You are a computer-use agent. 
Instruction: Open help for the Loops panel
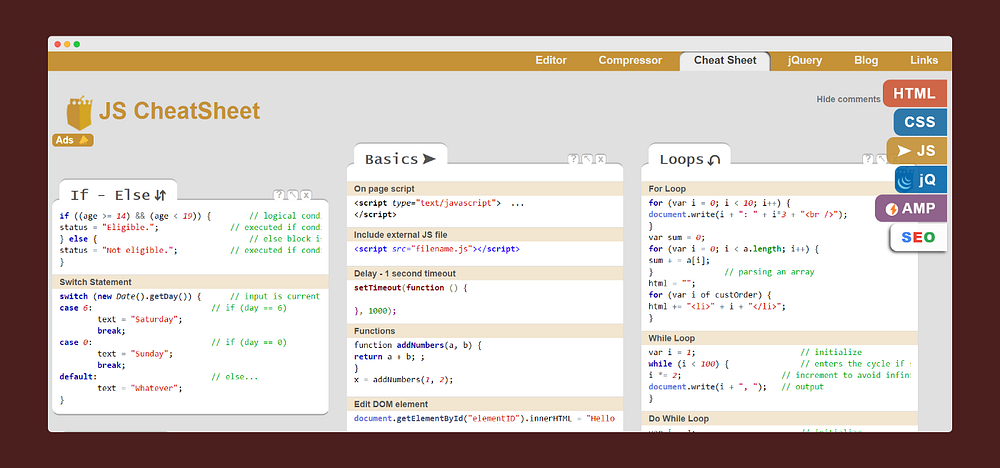[867, 159]
